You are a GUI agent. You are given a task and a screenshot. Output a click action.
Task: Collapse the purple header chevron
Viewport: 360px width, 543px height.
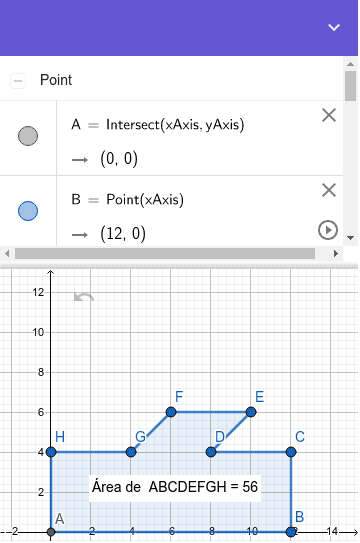coord(334,27)
